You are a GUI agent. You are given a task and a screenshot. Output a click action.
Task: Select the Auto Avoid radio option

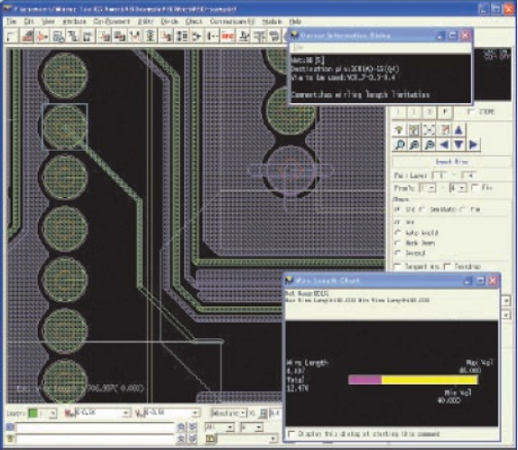click(x=398, y=232)
